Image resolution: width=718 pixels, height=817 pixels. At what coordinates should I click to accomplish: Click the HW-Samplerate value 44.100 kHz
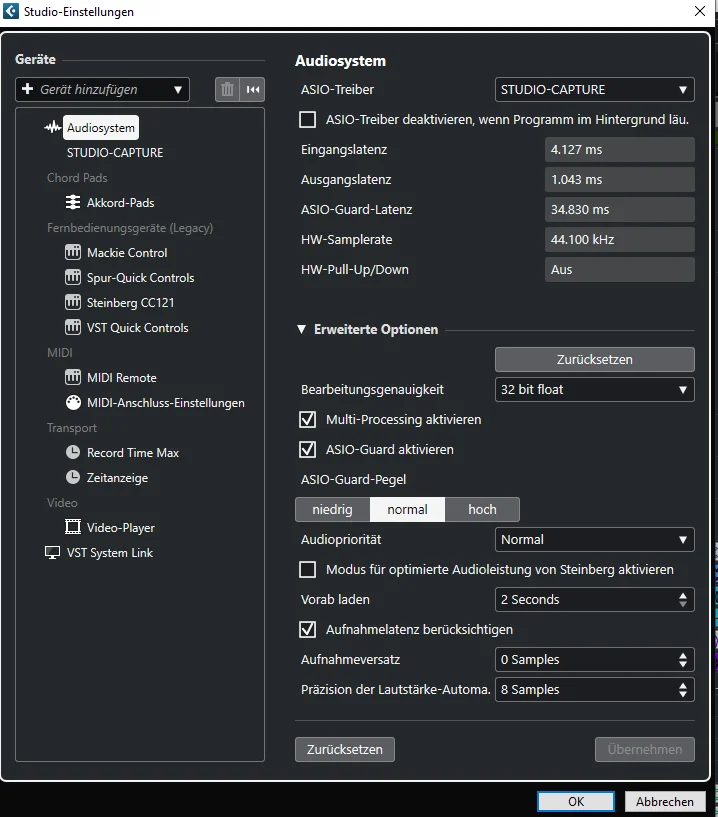pyautogui.click(x=620, y=240)
